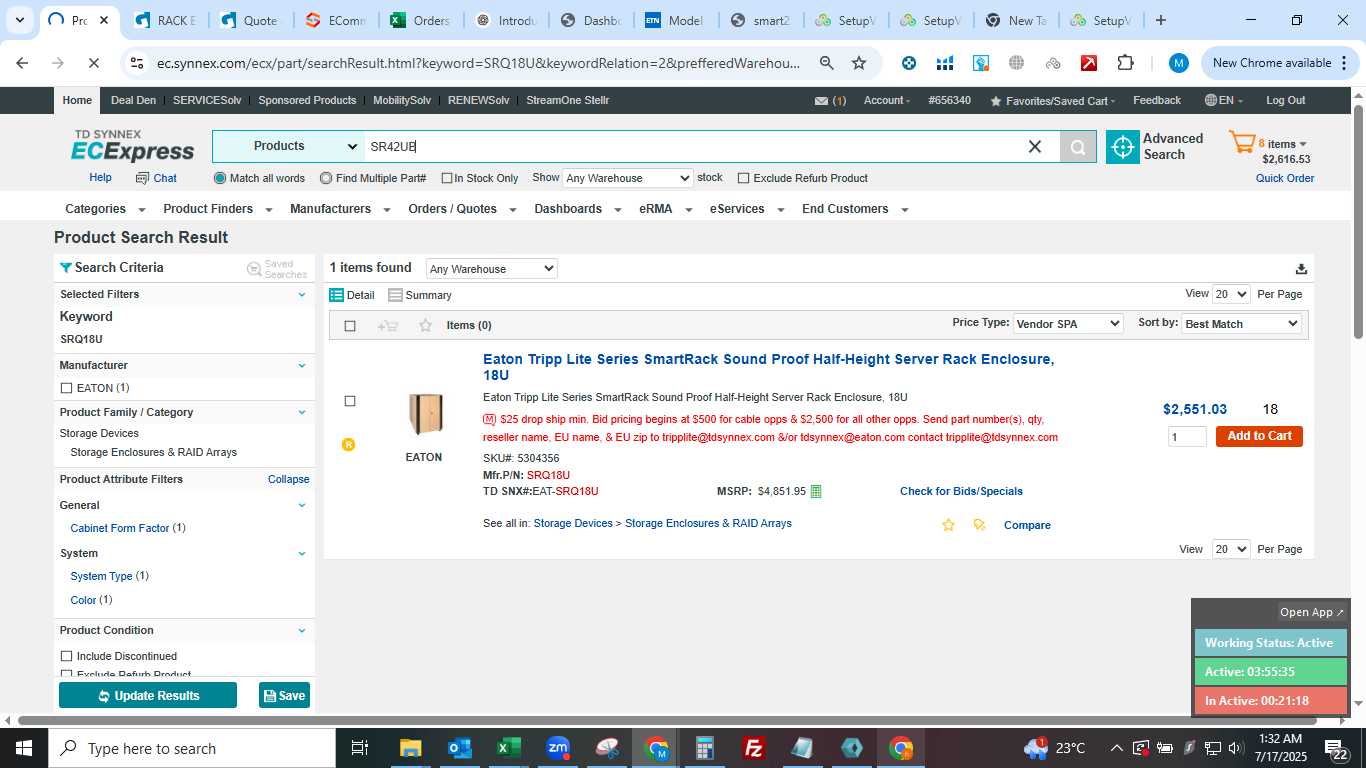Click Compare link
This screenshot has width=1366, height=768.
pyautogui.click(x=1027, y=525)
